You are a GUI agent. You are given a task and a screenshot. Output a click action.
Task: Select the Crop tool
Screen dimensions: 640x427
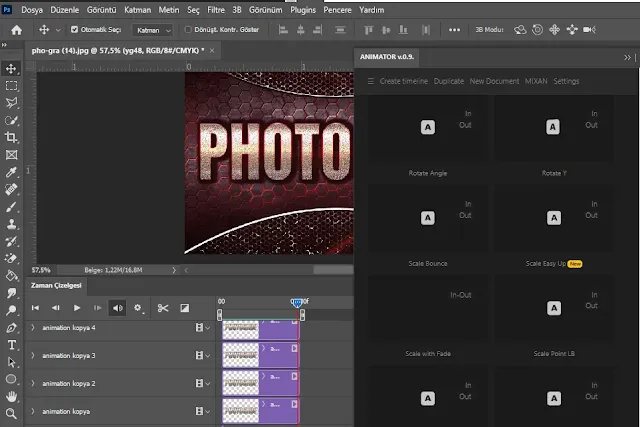pyautogui.click(x=12, y=137)
